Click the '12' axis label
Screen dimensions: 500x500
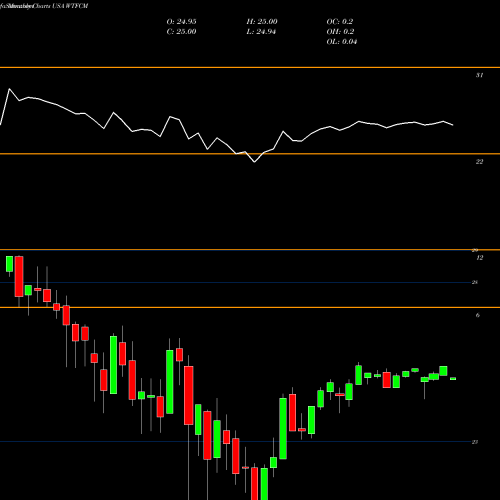(x=479, y=258)
